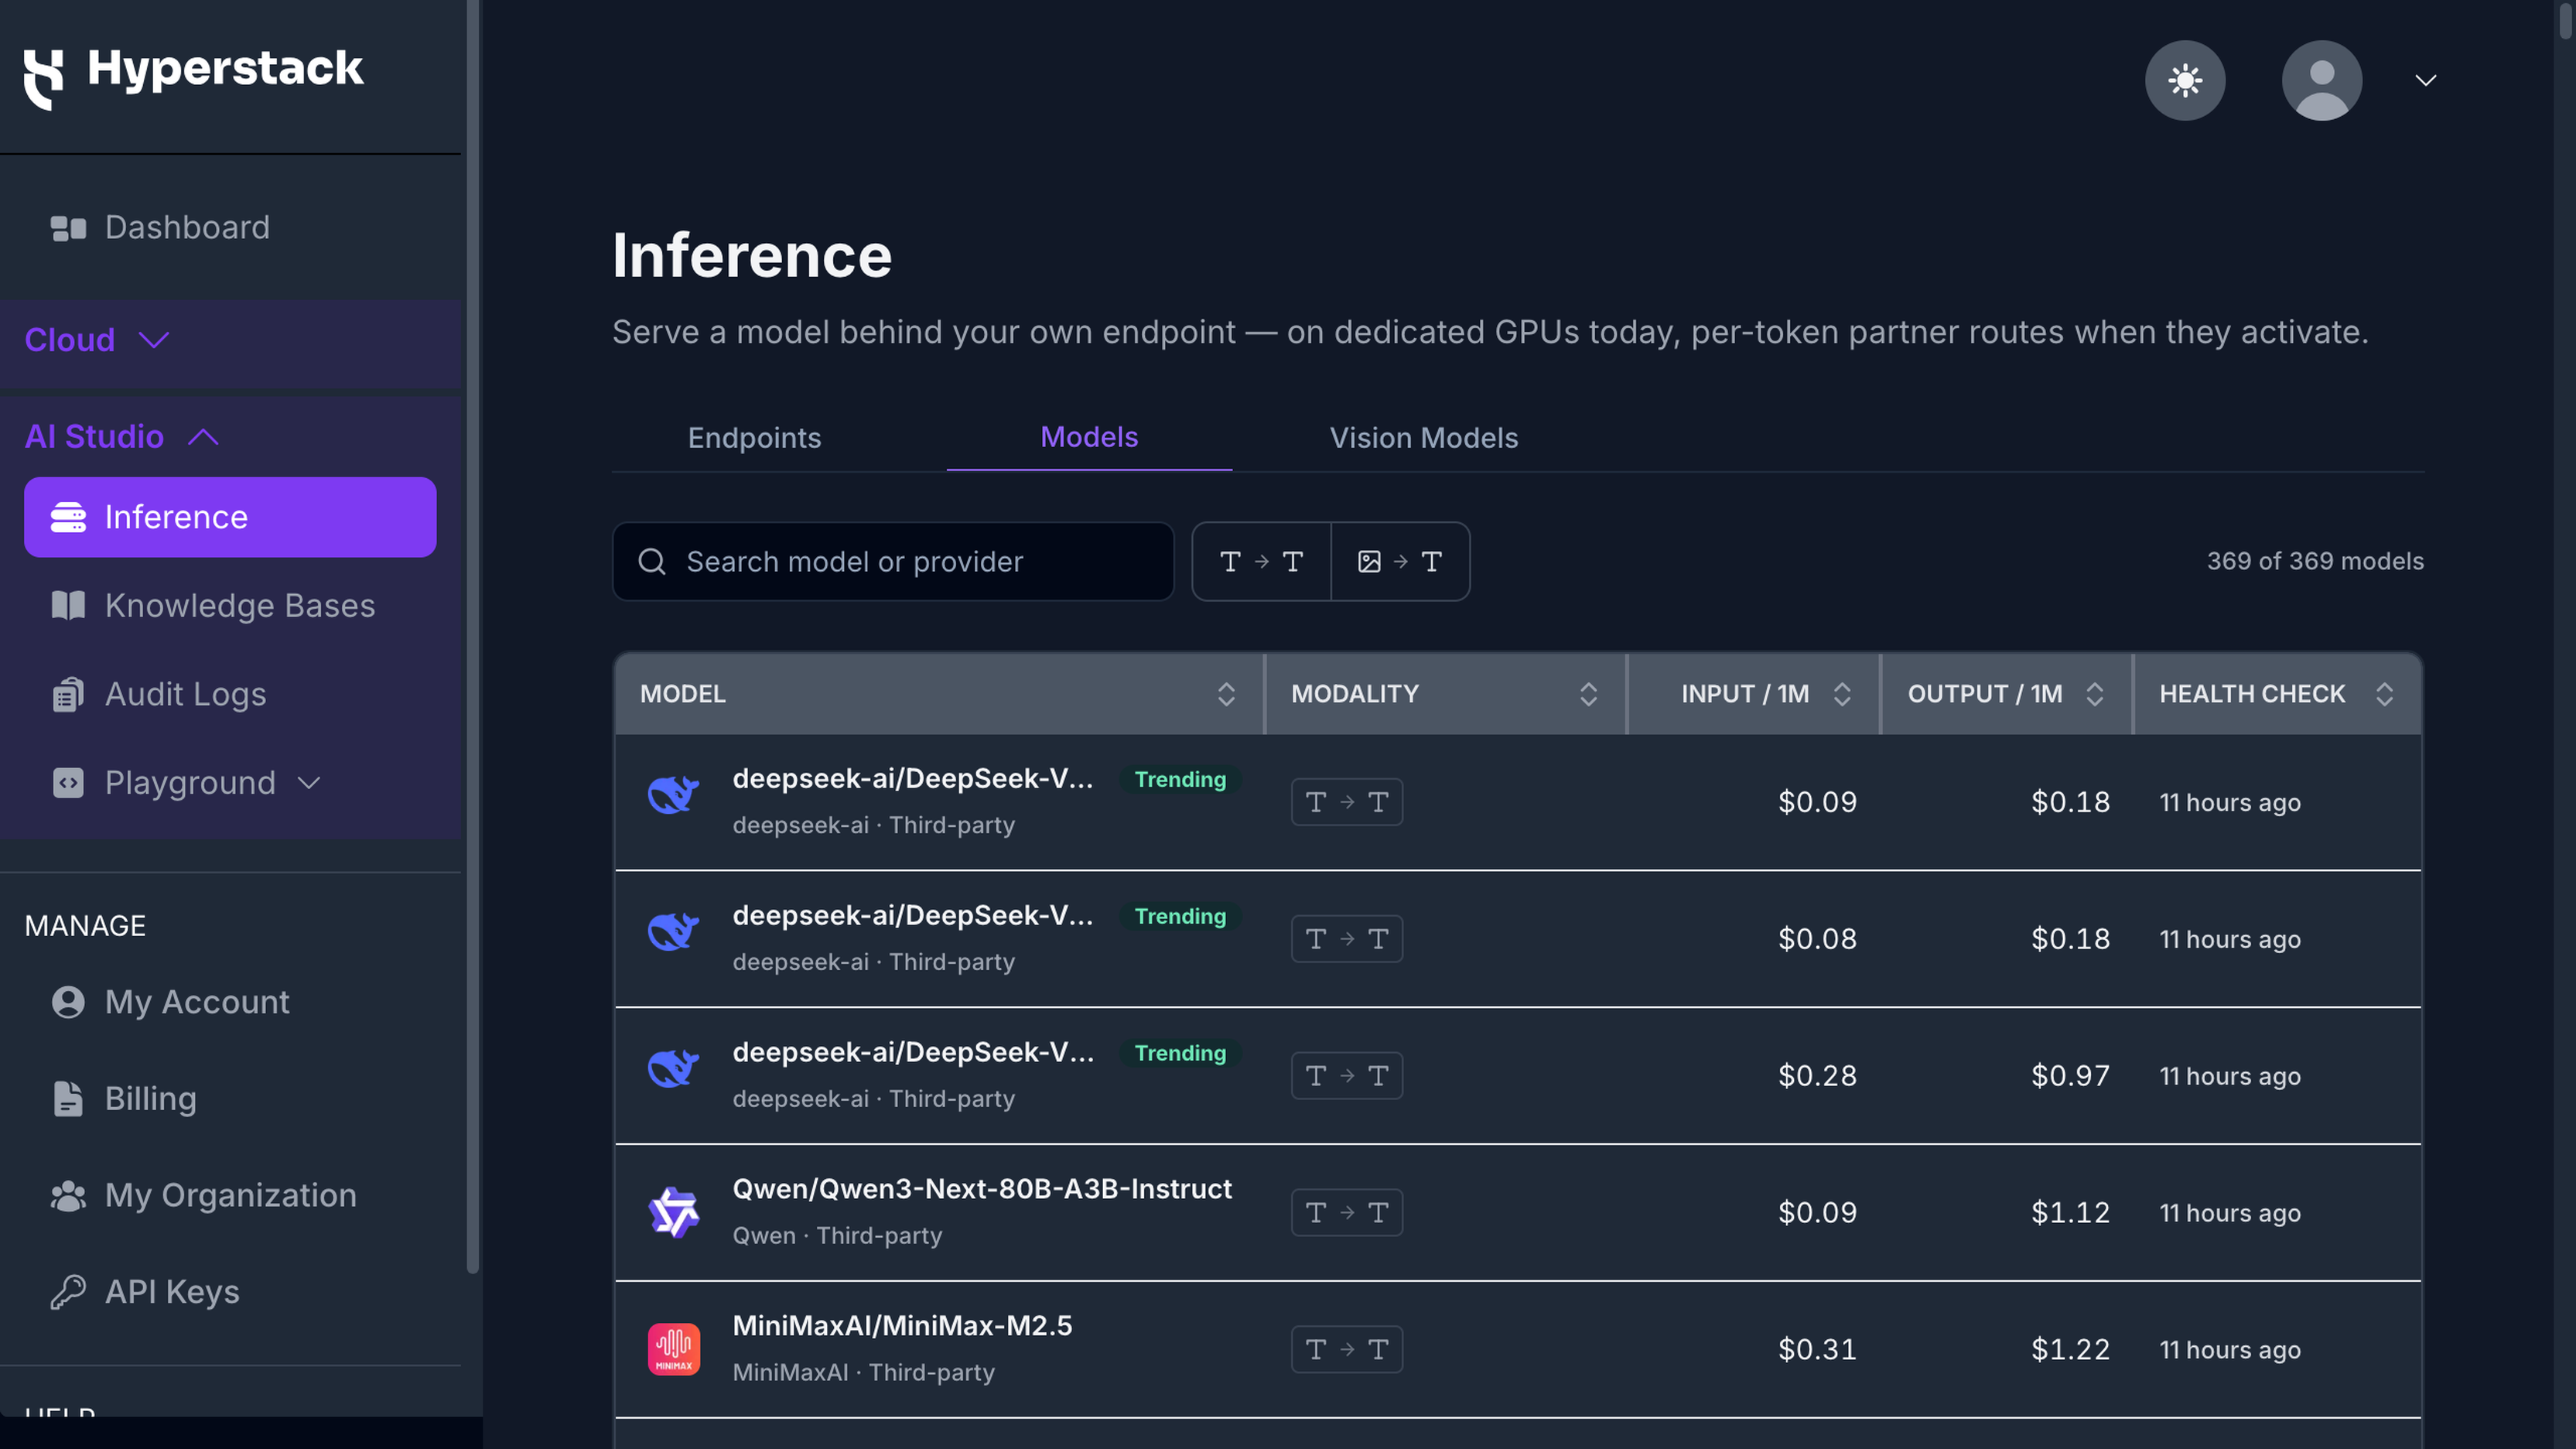Screen dimensions: 2576x1449
Task: Click the user avatar icon
Action: 2322,80
